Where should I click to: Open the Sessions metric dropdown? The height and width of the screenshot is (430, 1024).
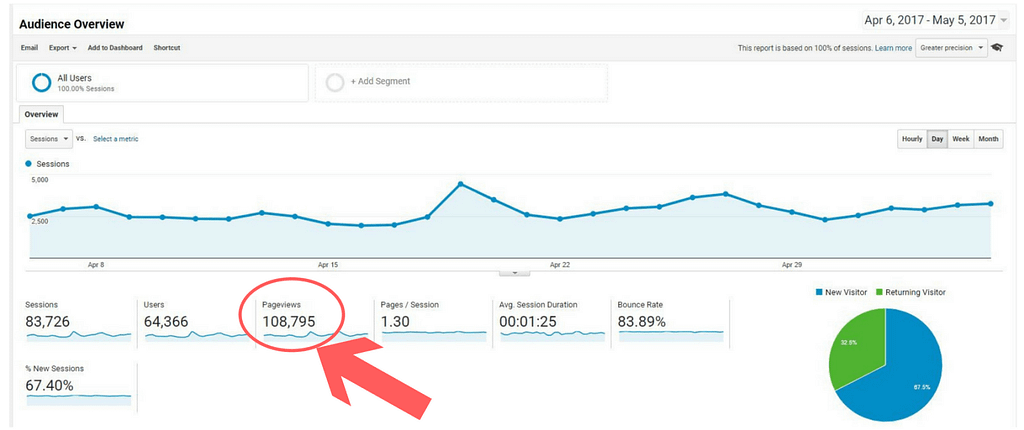(48, 139)
